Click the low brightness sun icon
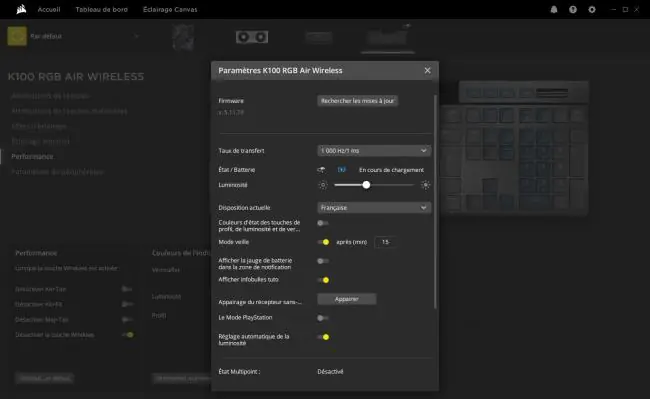 point(323,185)
